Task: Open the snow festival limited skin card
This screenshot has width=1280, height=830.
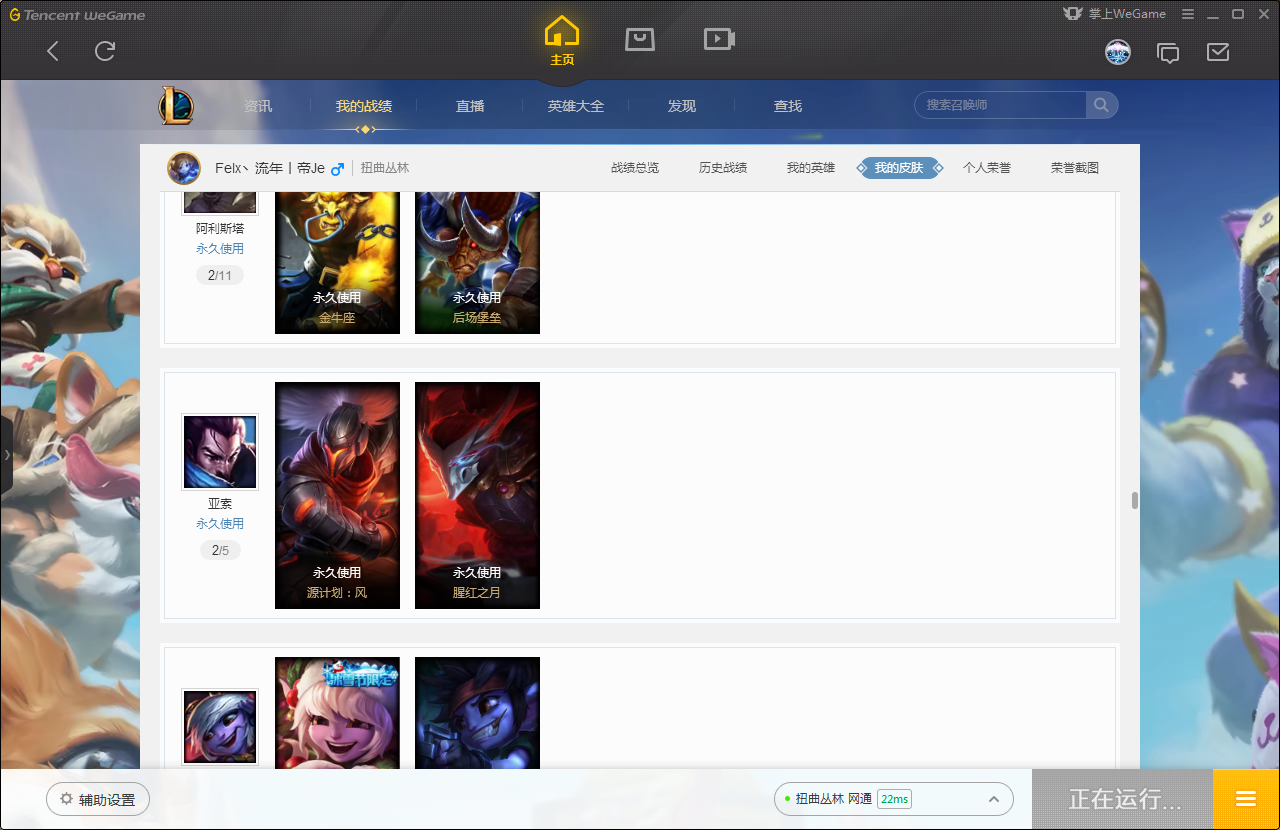Action: point(337,713)
